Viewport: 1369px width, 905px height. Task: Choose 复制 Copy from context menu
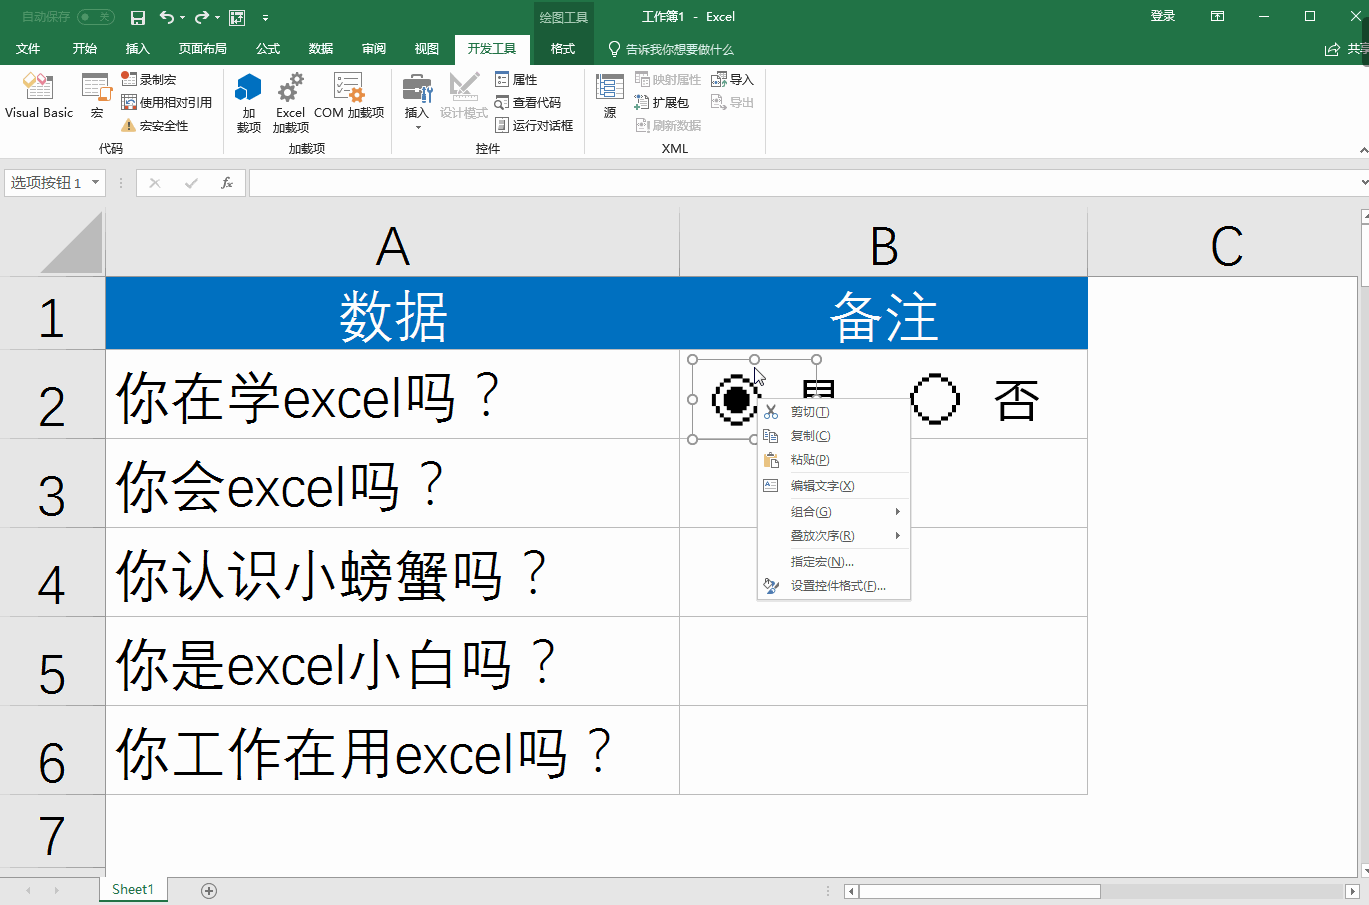(x=834, y=436)
